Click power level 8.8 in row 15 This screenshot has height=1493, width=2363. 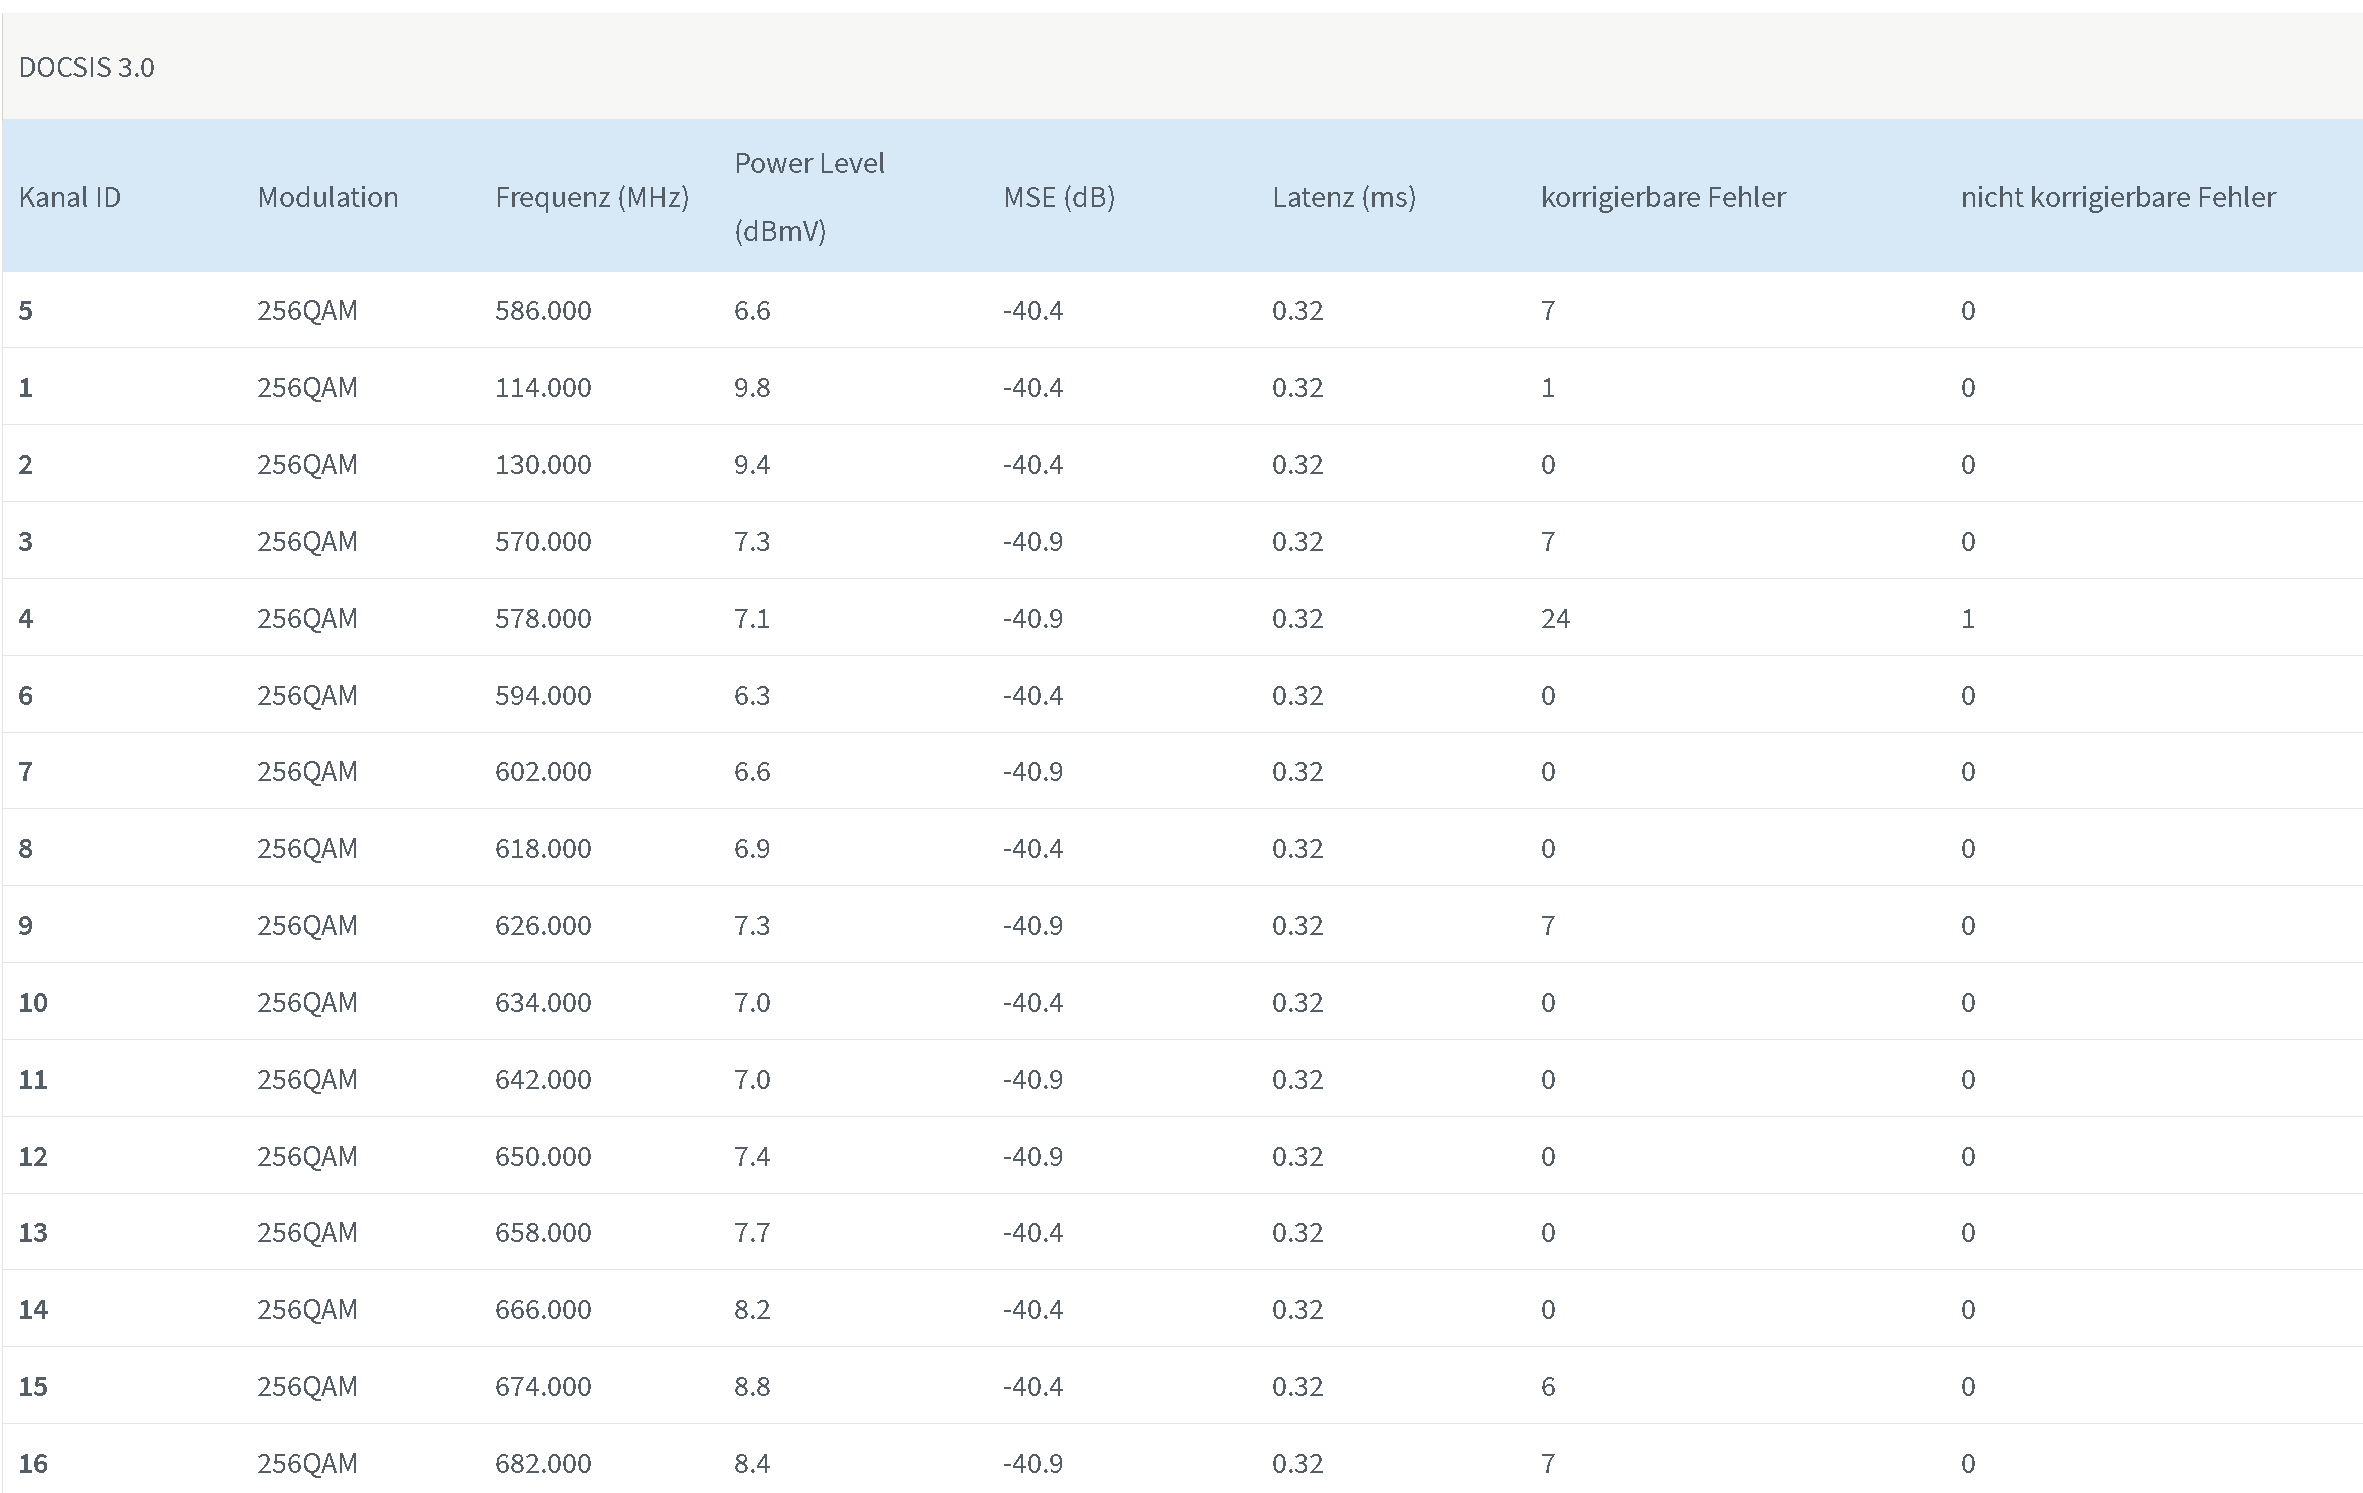[752, 1386]
